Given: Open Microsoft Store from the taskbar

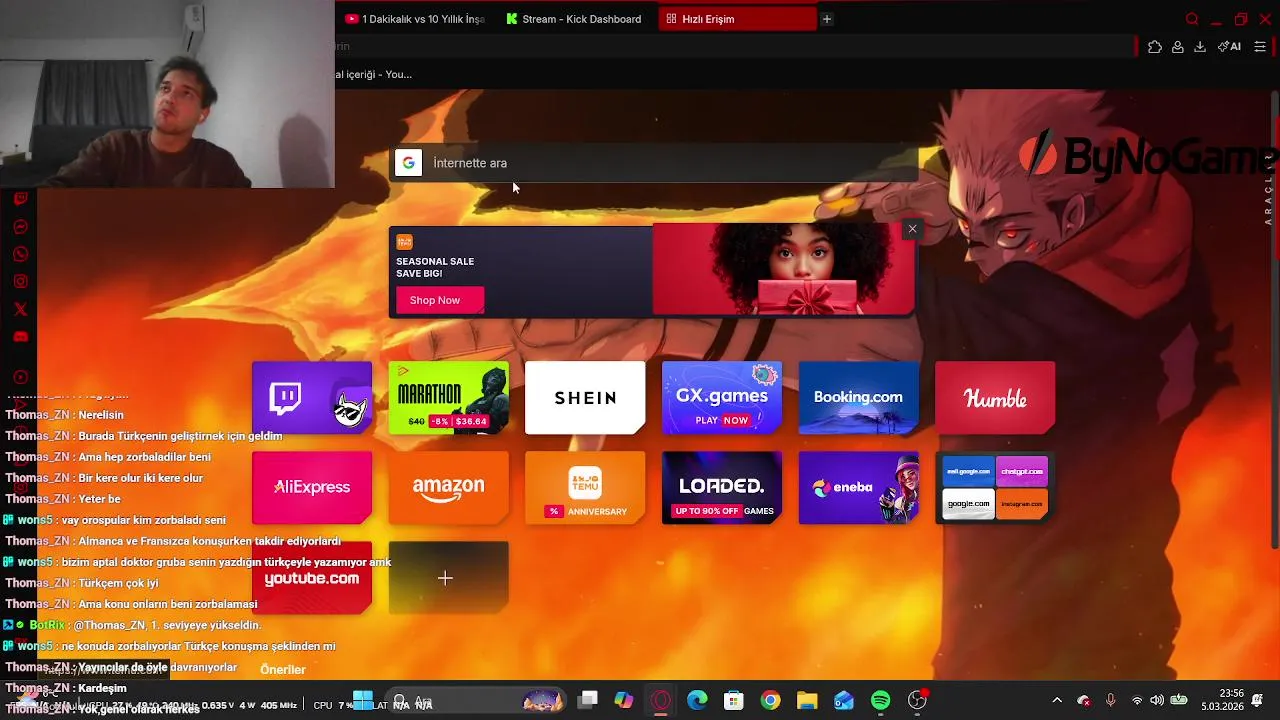Looking at the screenshot, I should (x=734, y=700).
